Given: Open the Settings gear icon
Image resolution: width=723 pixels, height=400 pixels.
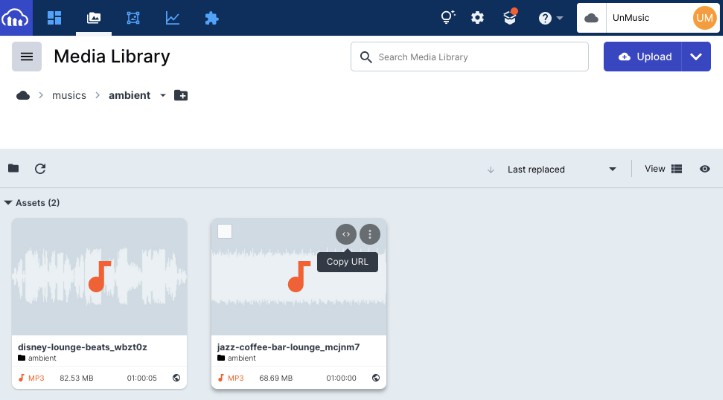Looking at the screenshot, I should [x=477, y=18].
